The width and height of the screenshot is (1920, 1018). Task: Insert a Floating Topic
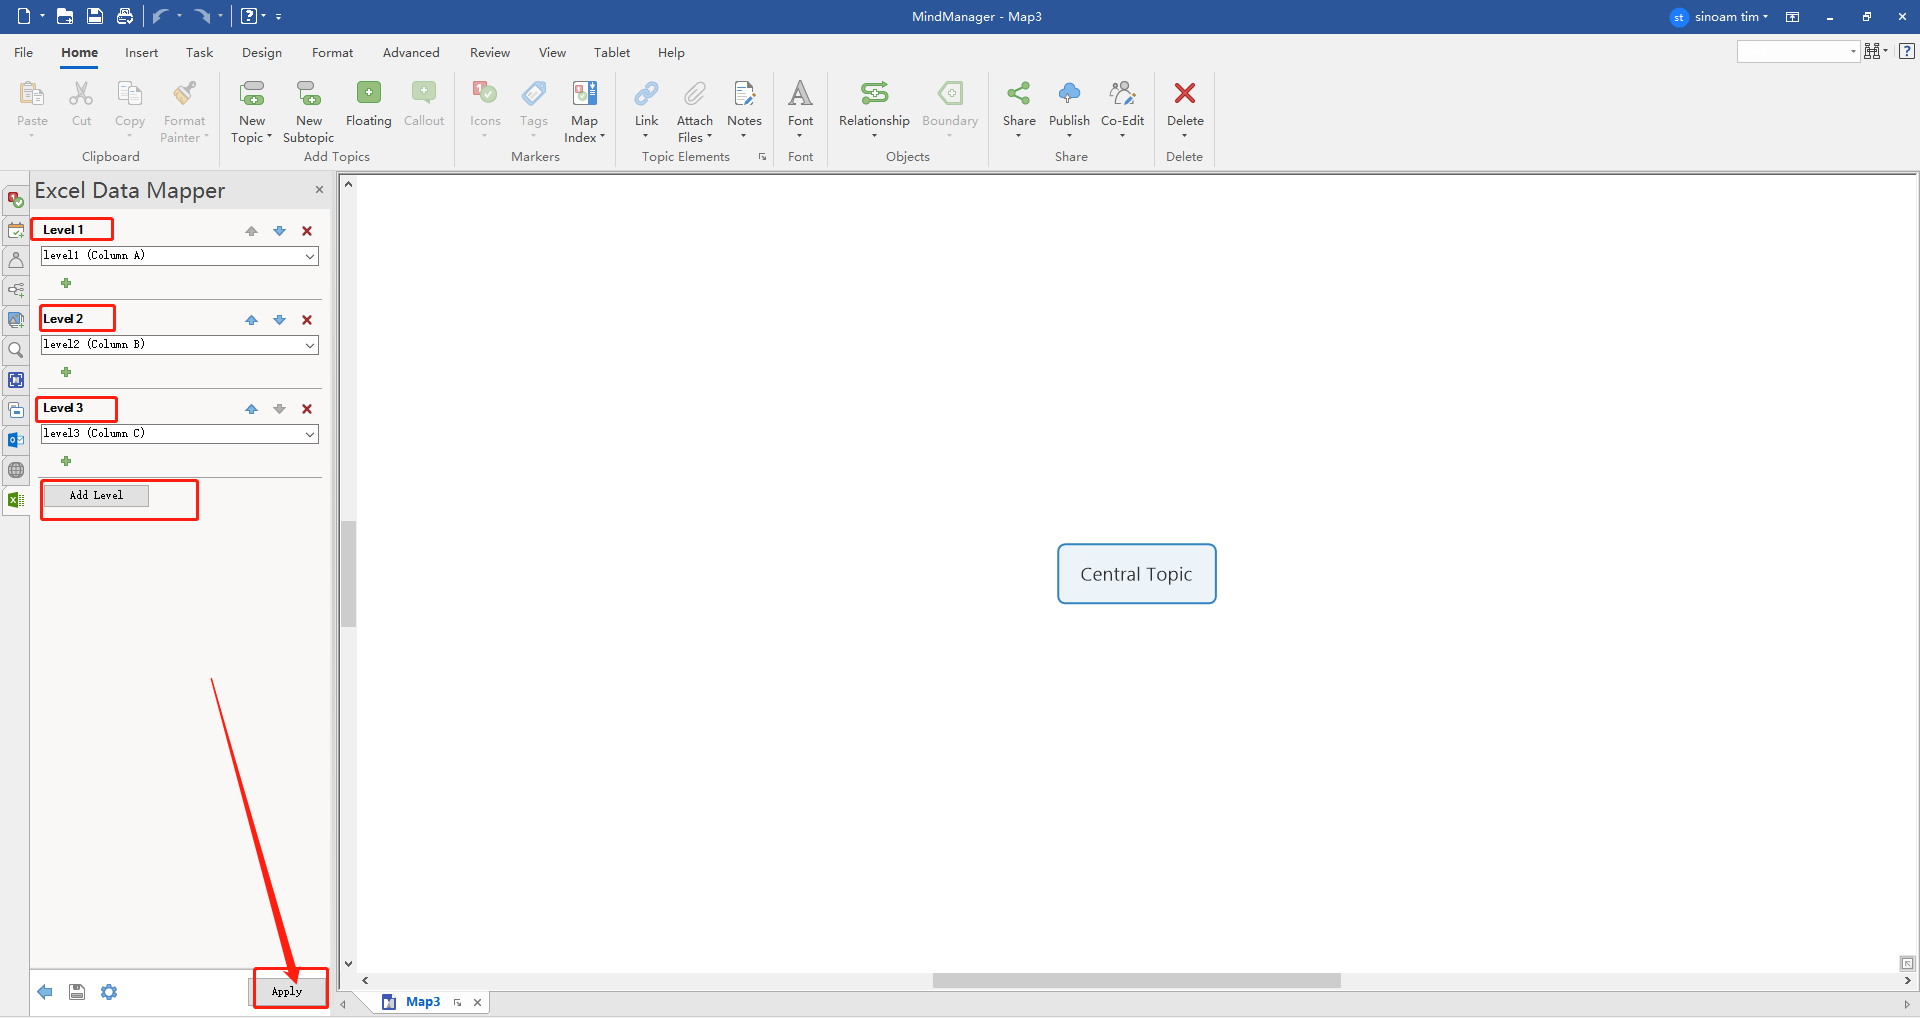(368, 103)
